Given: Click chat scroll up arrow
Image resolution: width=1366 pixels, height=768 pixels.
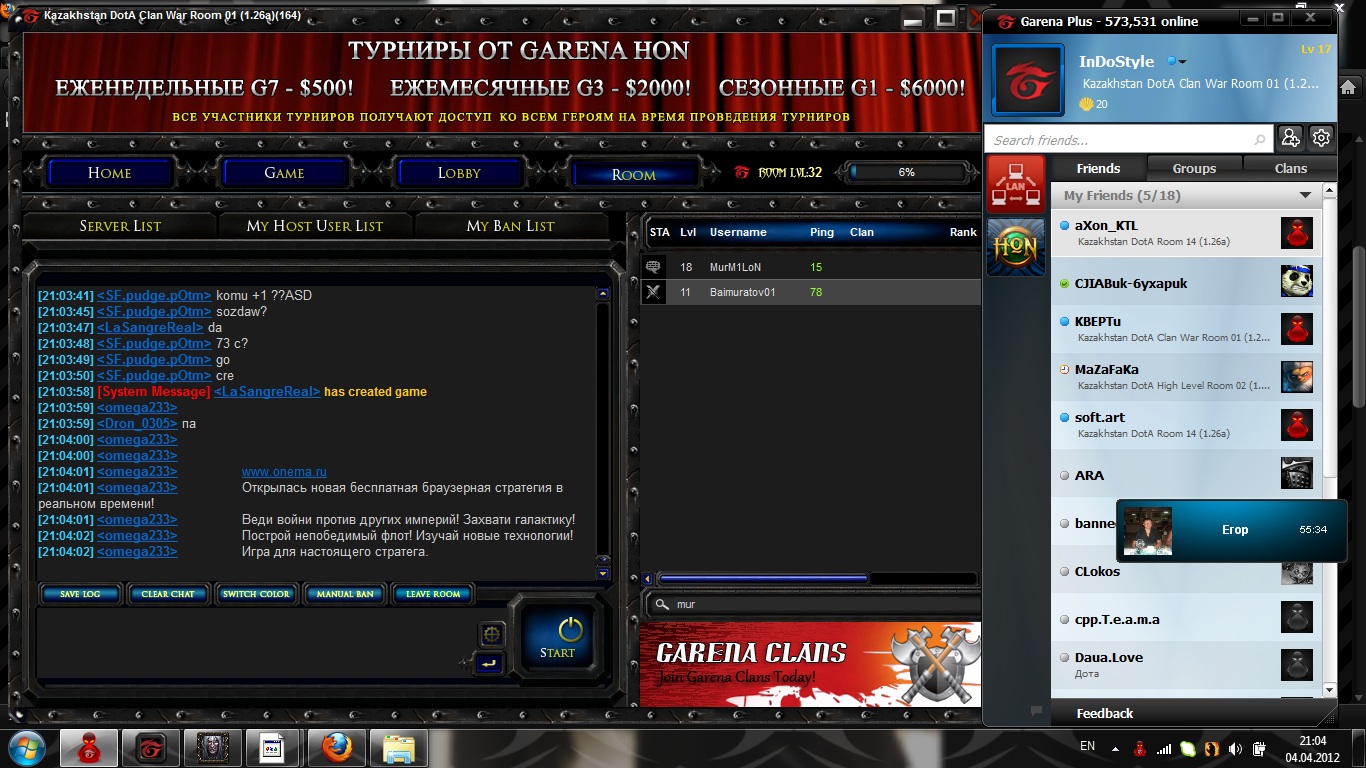Looking at the screenshot, I should click(x=603, y=294).
